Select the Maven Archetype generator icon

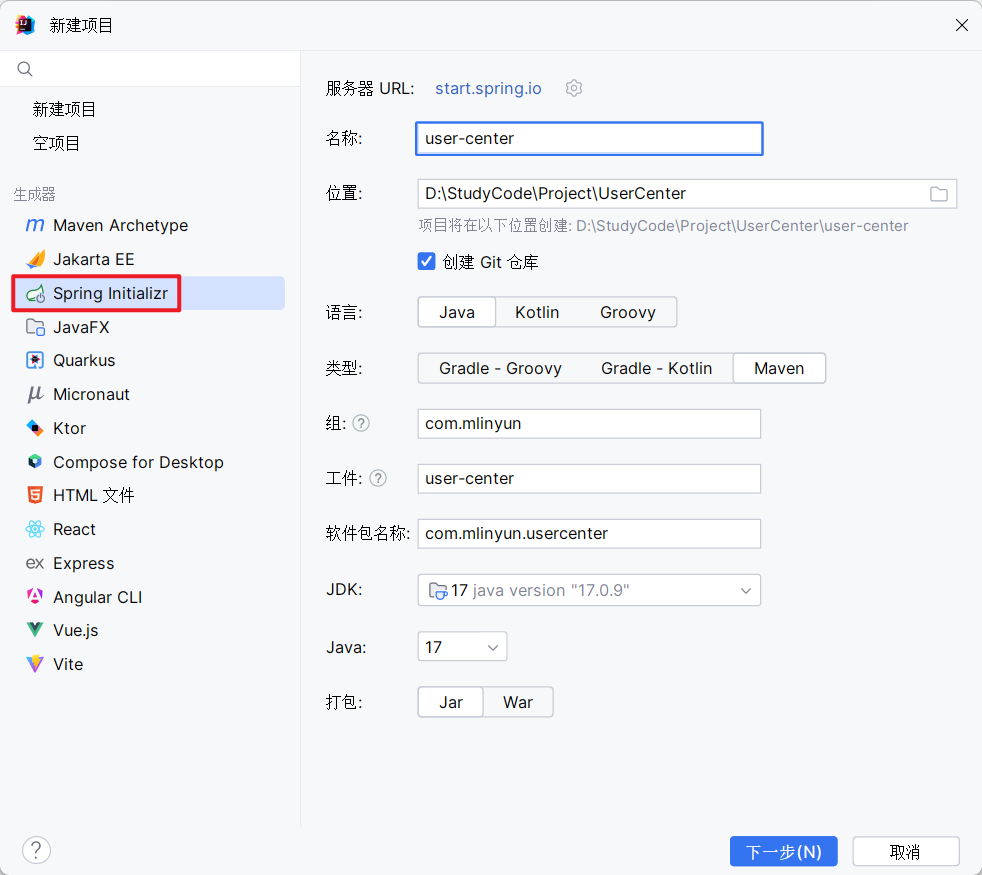[x=35, y=225]
